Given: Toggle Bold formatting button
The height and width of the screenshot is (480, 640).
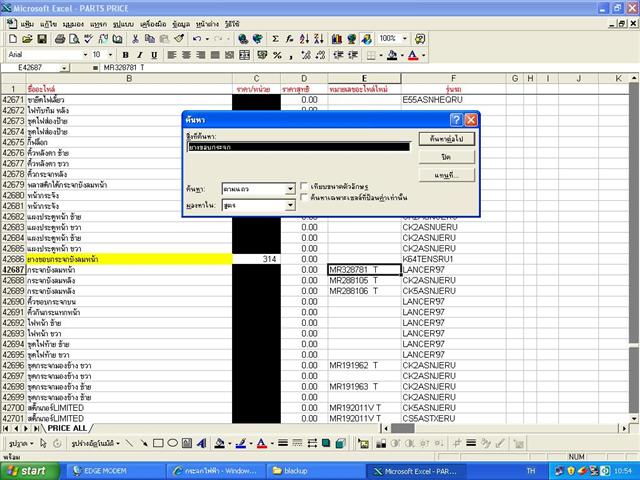Looking at the screenshot, I should click(125, 55).
